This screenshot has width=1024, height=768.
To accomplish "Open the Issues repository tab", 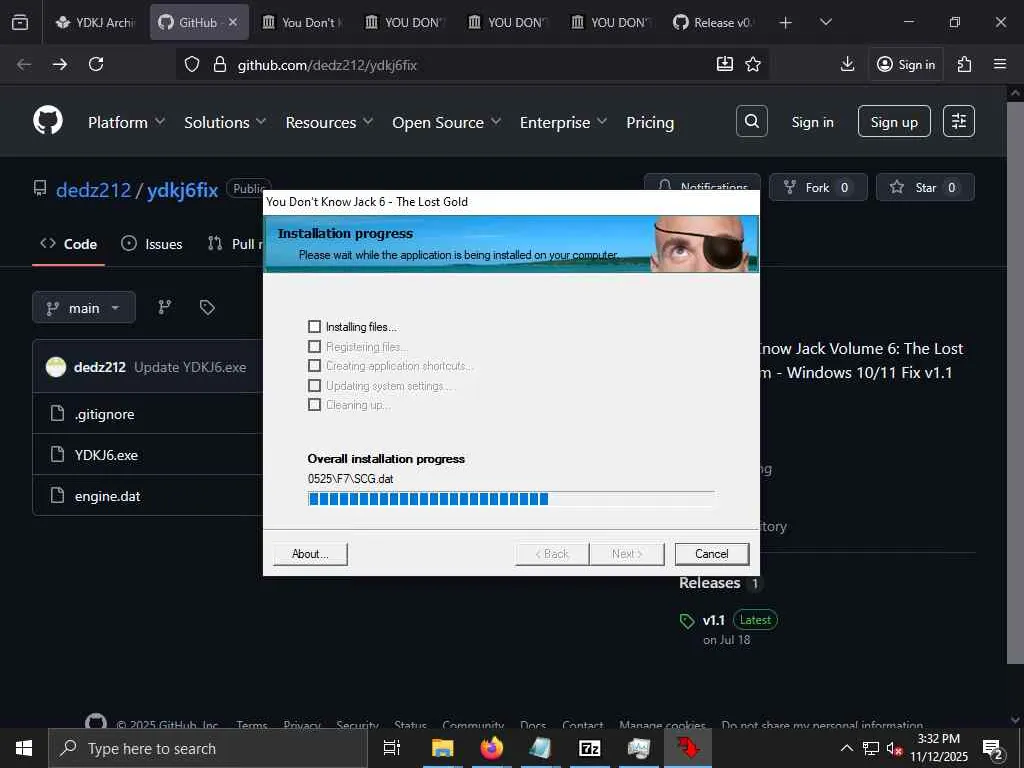I will click(152, 244).
